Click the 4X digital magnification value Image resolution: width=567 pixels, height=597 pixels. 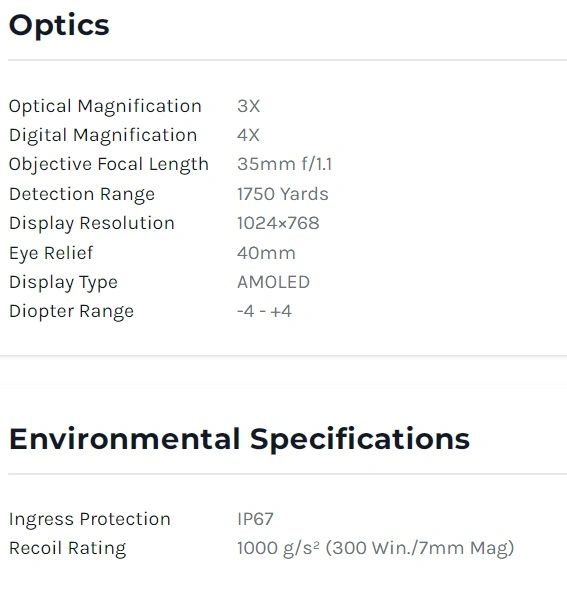[248, 136]
